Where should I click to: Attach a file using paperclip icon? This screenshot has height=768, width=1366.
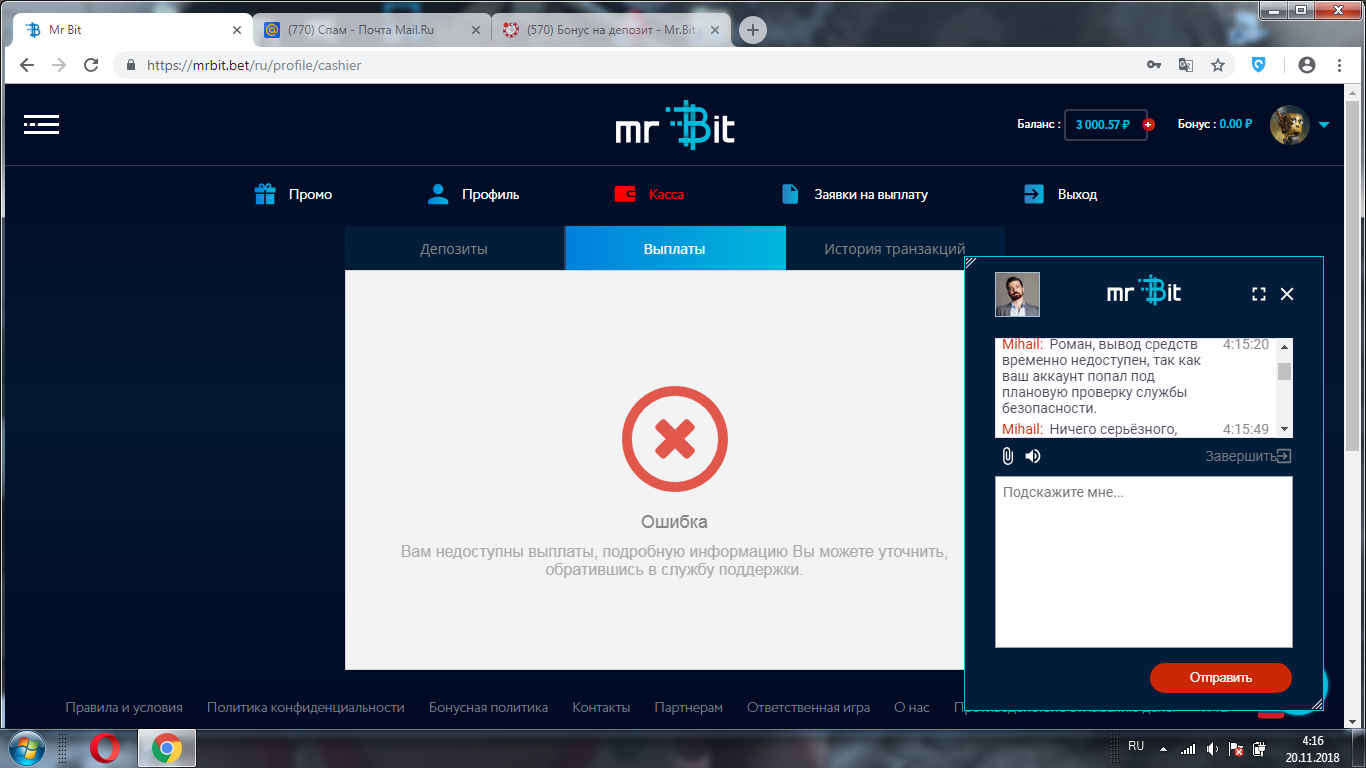tap(1008, 456)
